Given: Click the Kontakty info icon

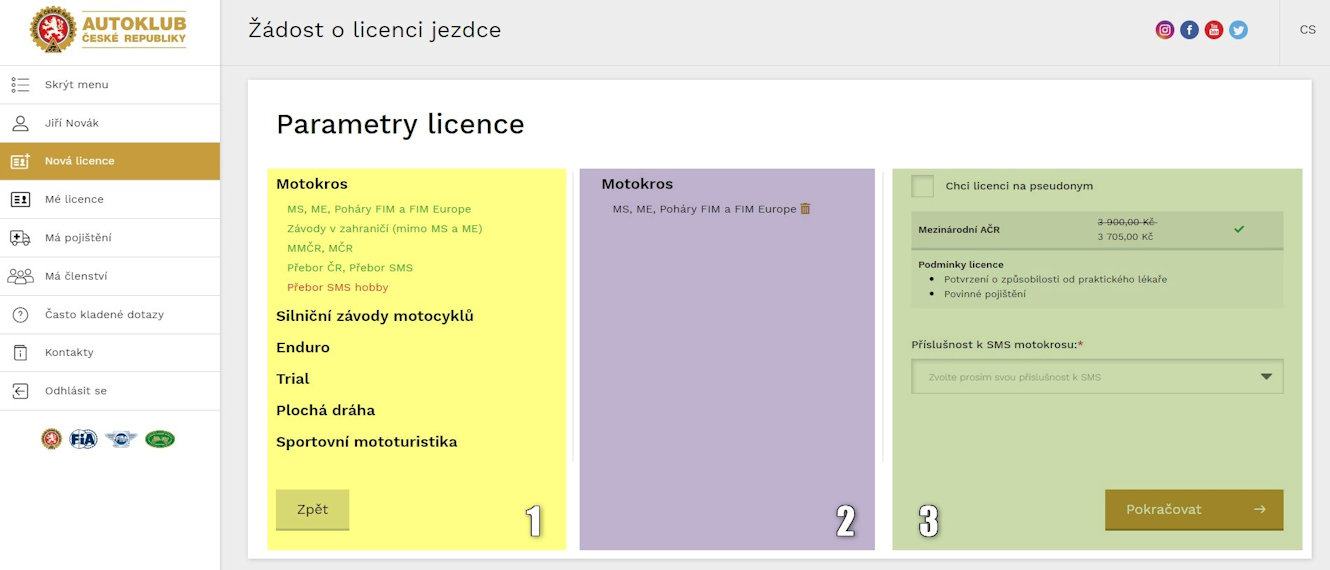Looking at the screenshot, I should [20, 352].
